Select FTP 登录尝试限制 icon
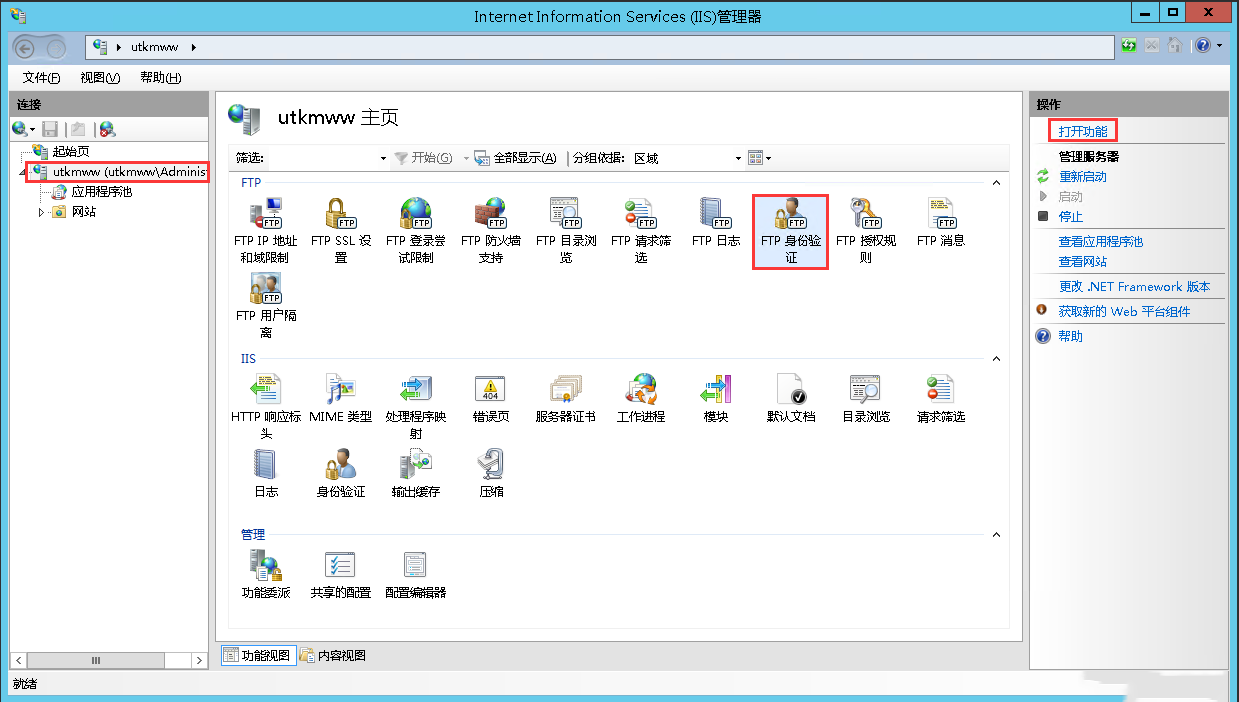 point(415,230)
